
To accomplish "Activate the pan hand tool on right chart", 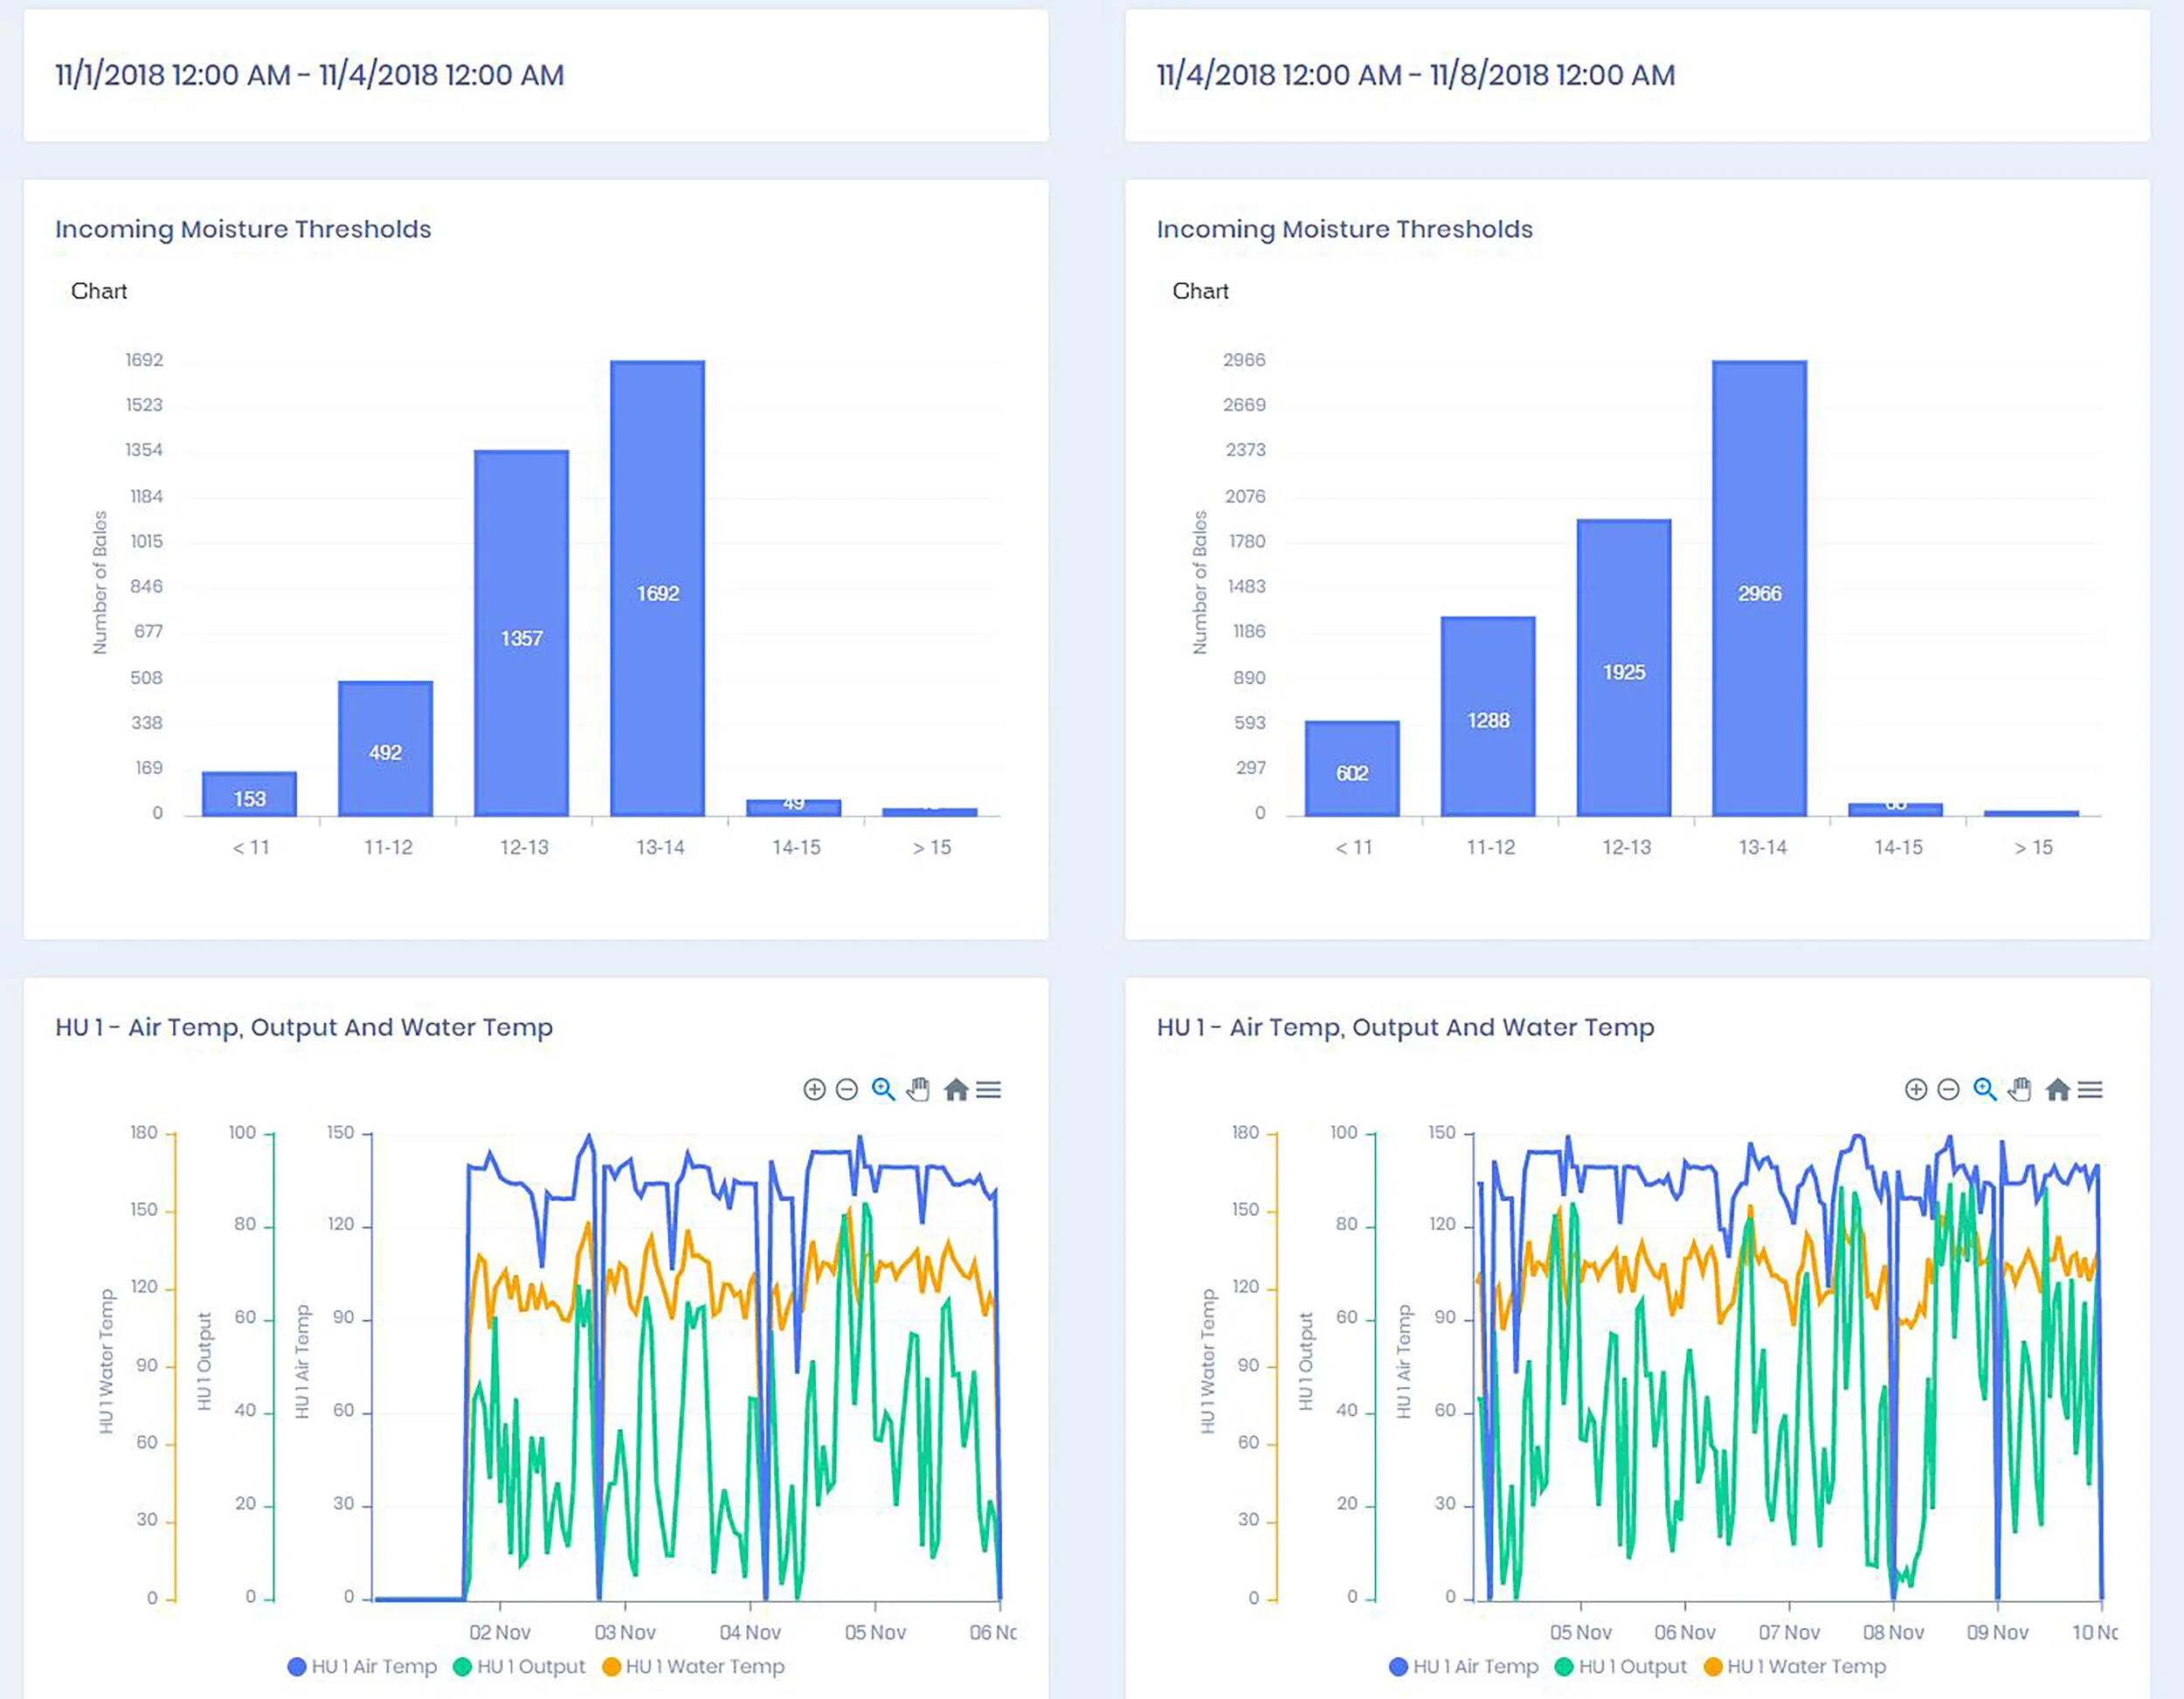I will (2019, 1089).
